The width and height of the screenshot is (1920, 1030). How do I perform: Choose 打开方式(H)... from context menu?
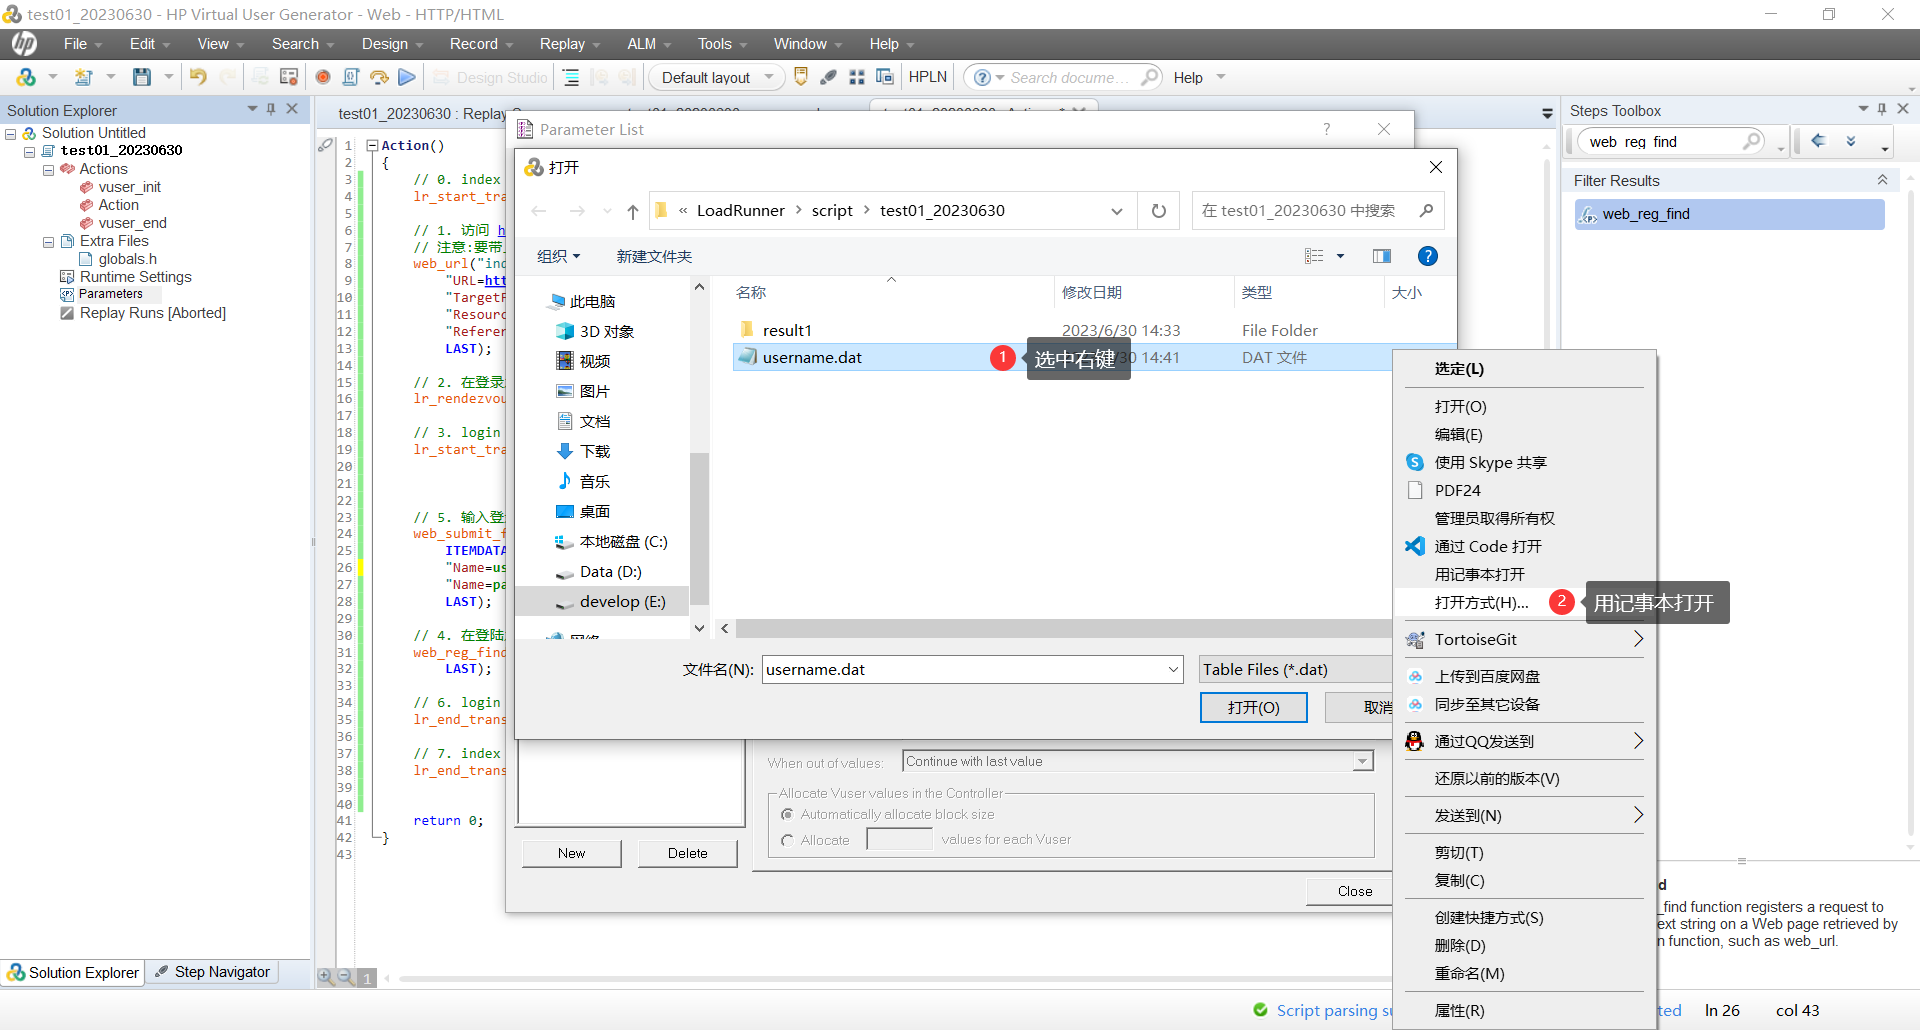[x=1481, y=602]
